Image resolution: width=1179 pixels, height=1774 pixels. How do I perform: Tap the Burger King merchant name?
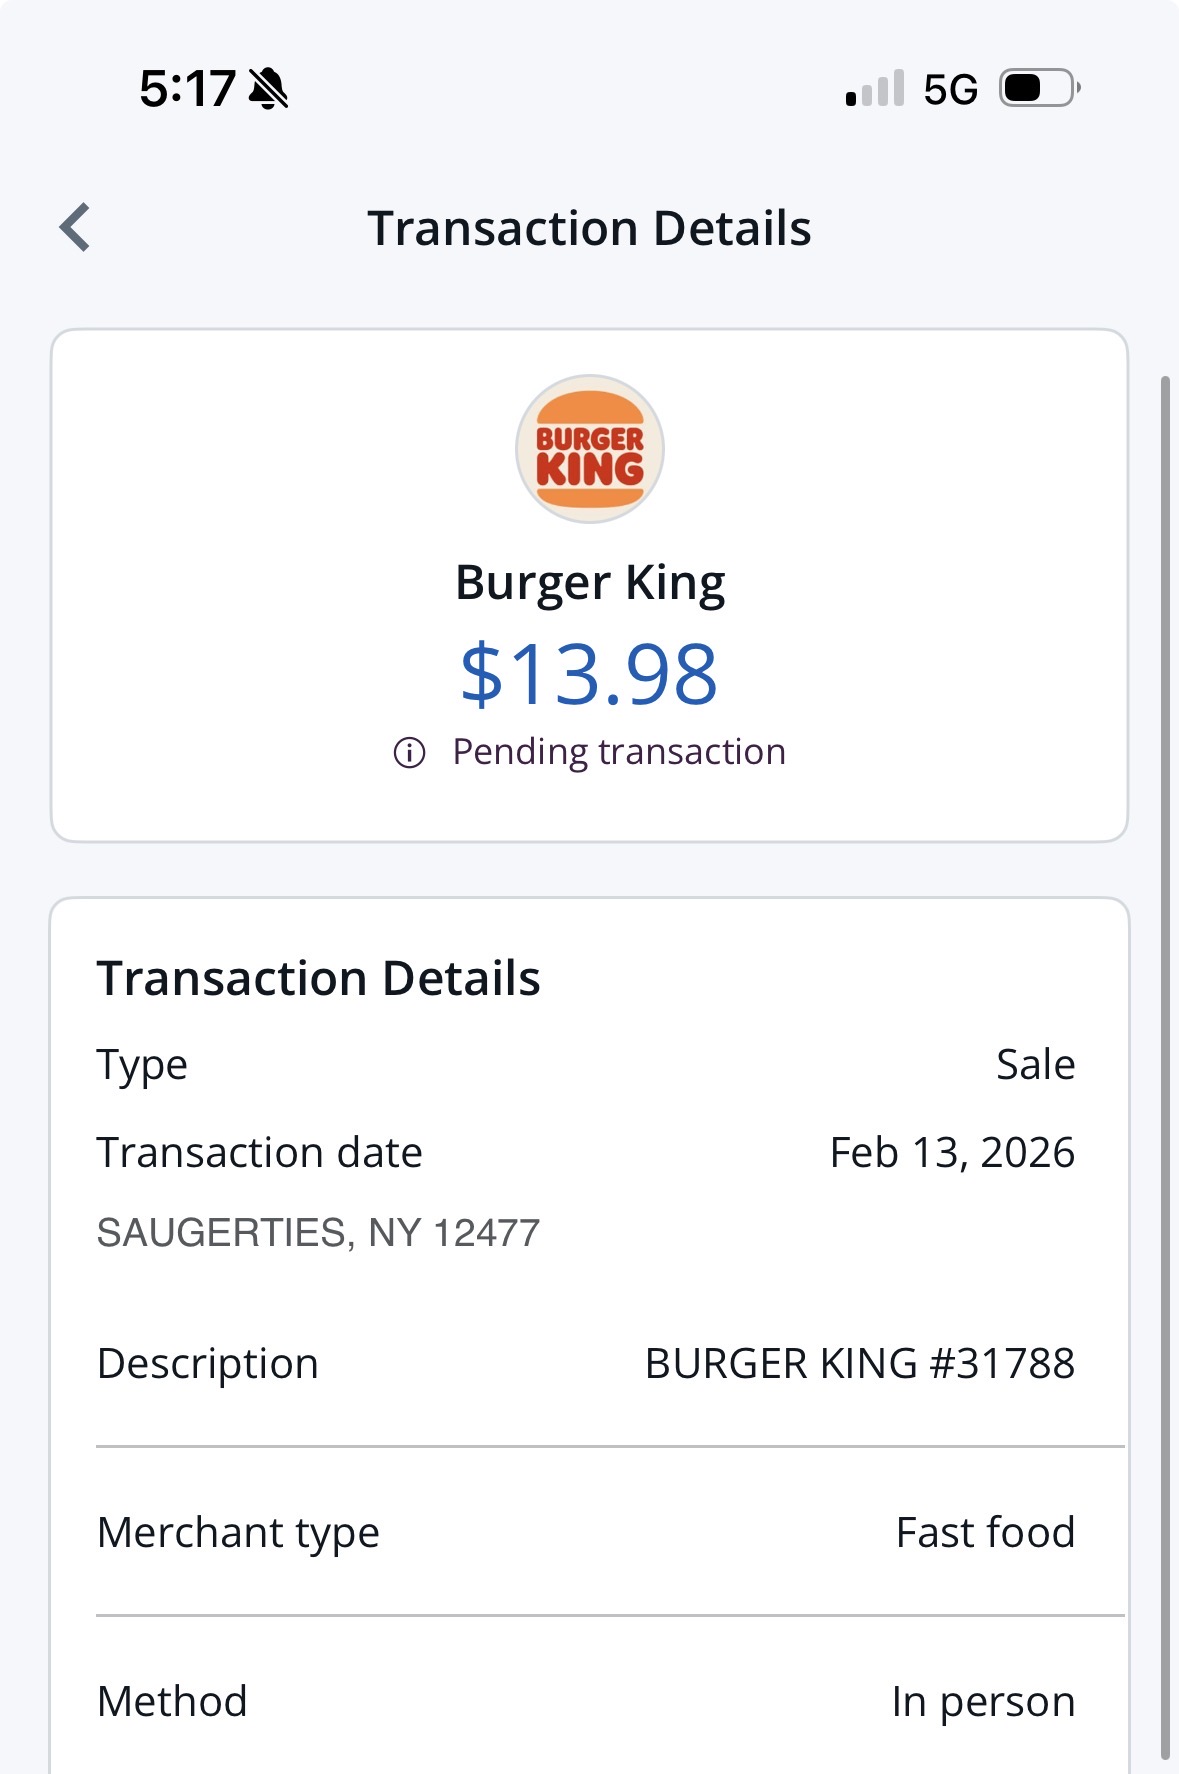click(590, 583)
